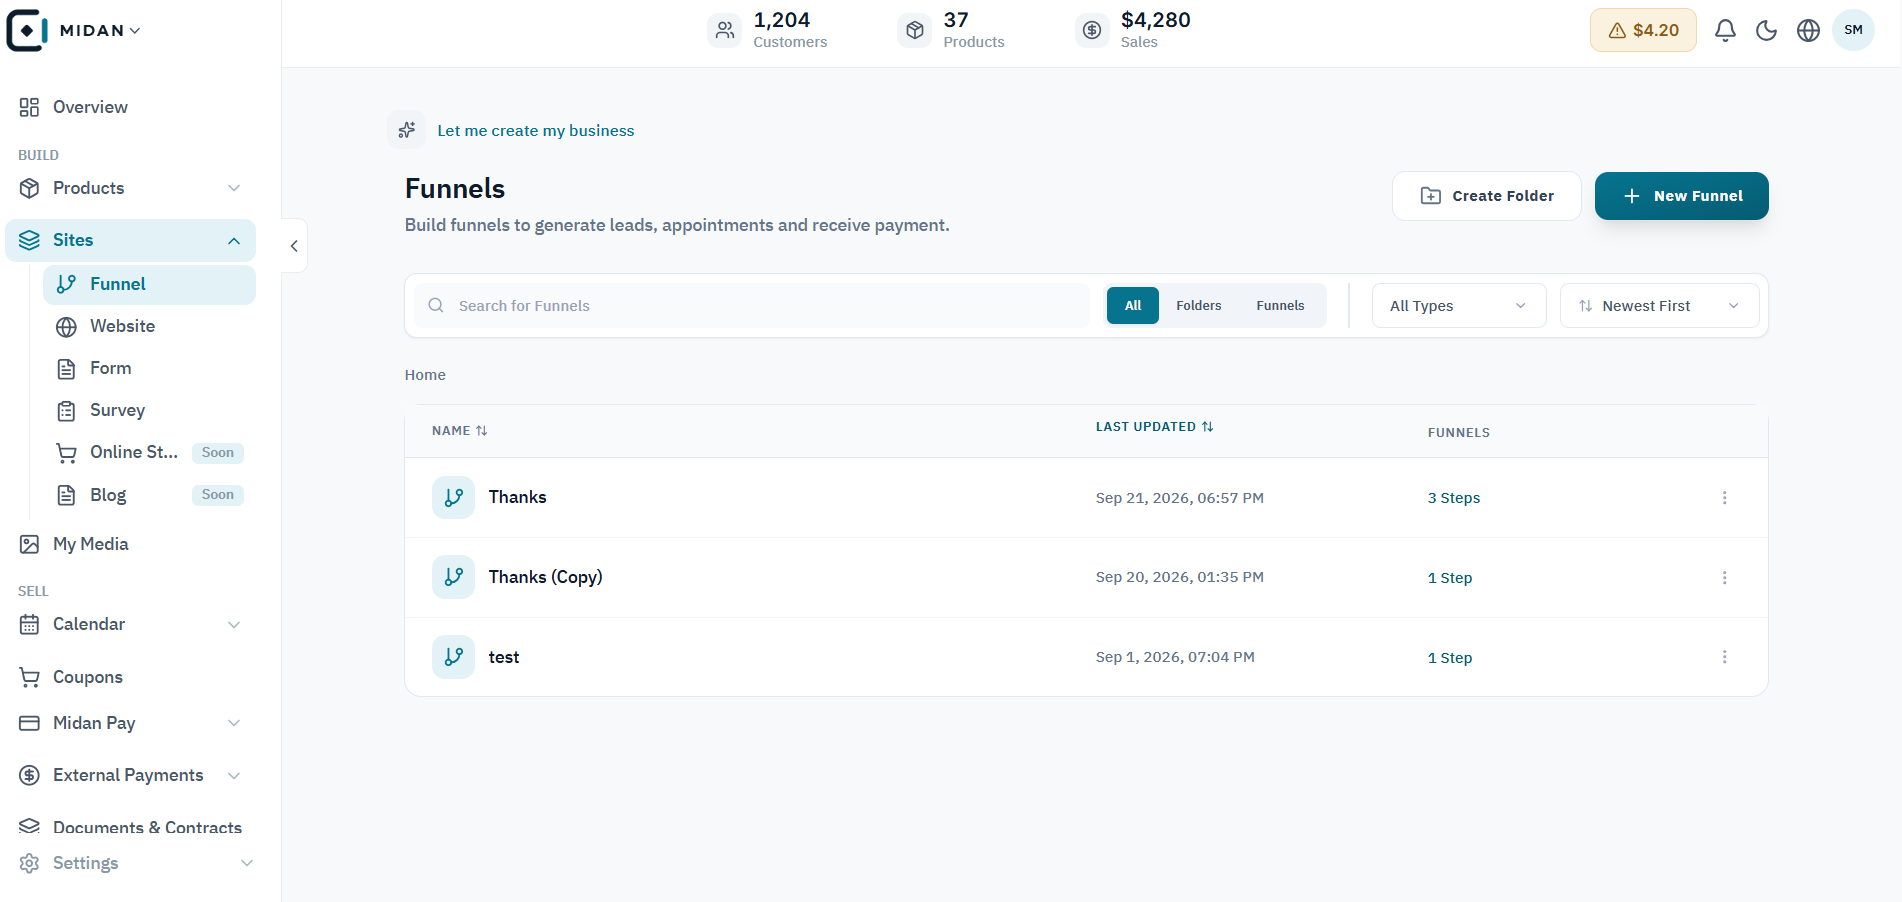The image size is (1902, 902).
Task: Open the SM user avatar menu
Action: point(1853,30)
